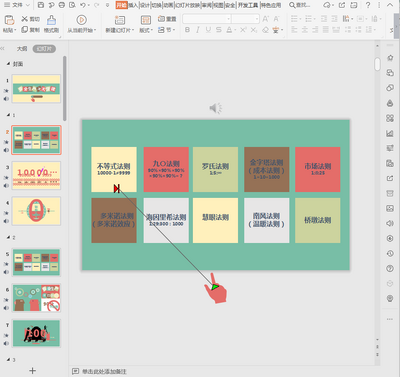Toggle align text right
Screen dimensions: 400x377
[315, 30]
